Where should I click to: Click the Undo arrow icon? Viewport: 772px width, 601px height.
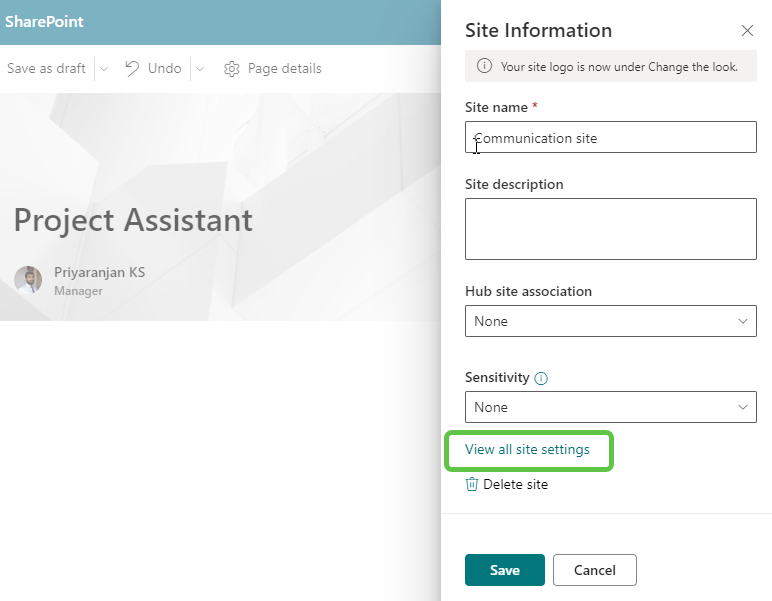tap(132, 68)
